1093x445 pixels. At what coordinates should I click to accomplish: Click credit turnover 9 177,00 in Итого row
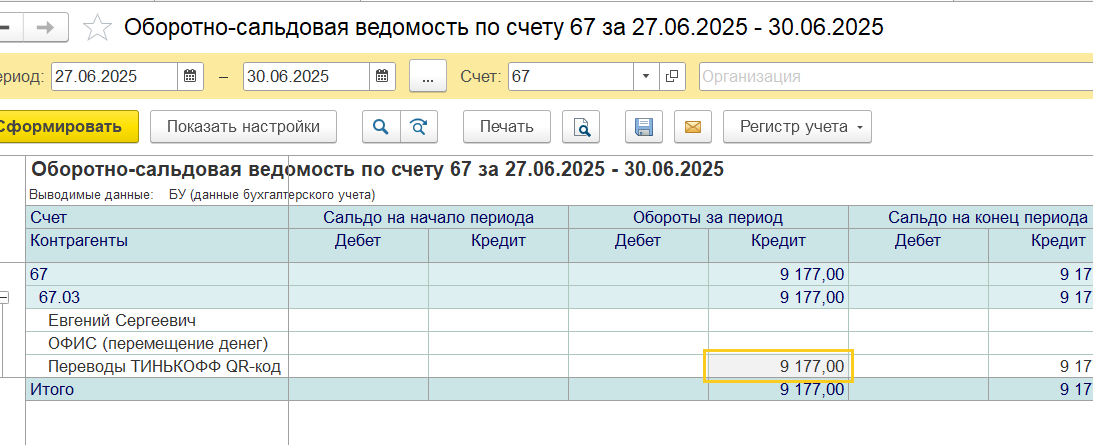[778, 389]
